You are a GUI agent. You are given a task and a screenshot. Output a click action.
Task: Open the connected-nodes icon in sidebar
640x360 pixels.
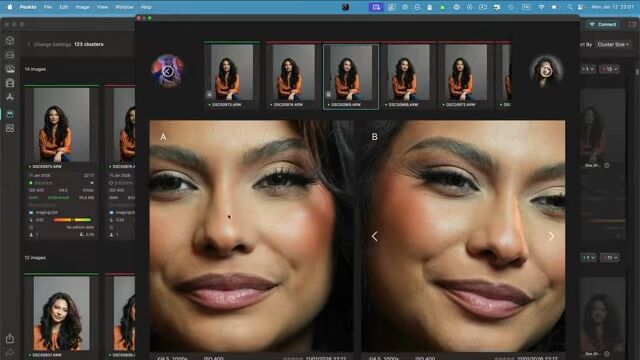pyautogui.click(x=10, y=97)
